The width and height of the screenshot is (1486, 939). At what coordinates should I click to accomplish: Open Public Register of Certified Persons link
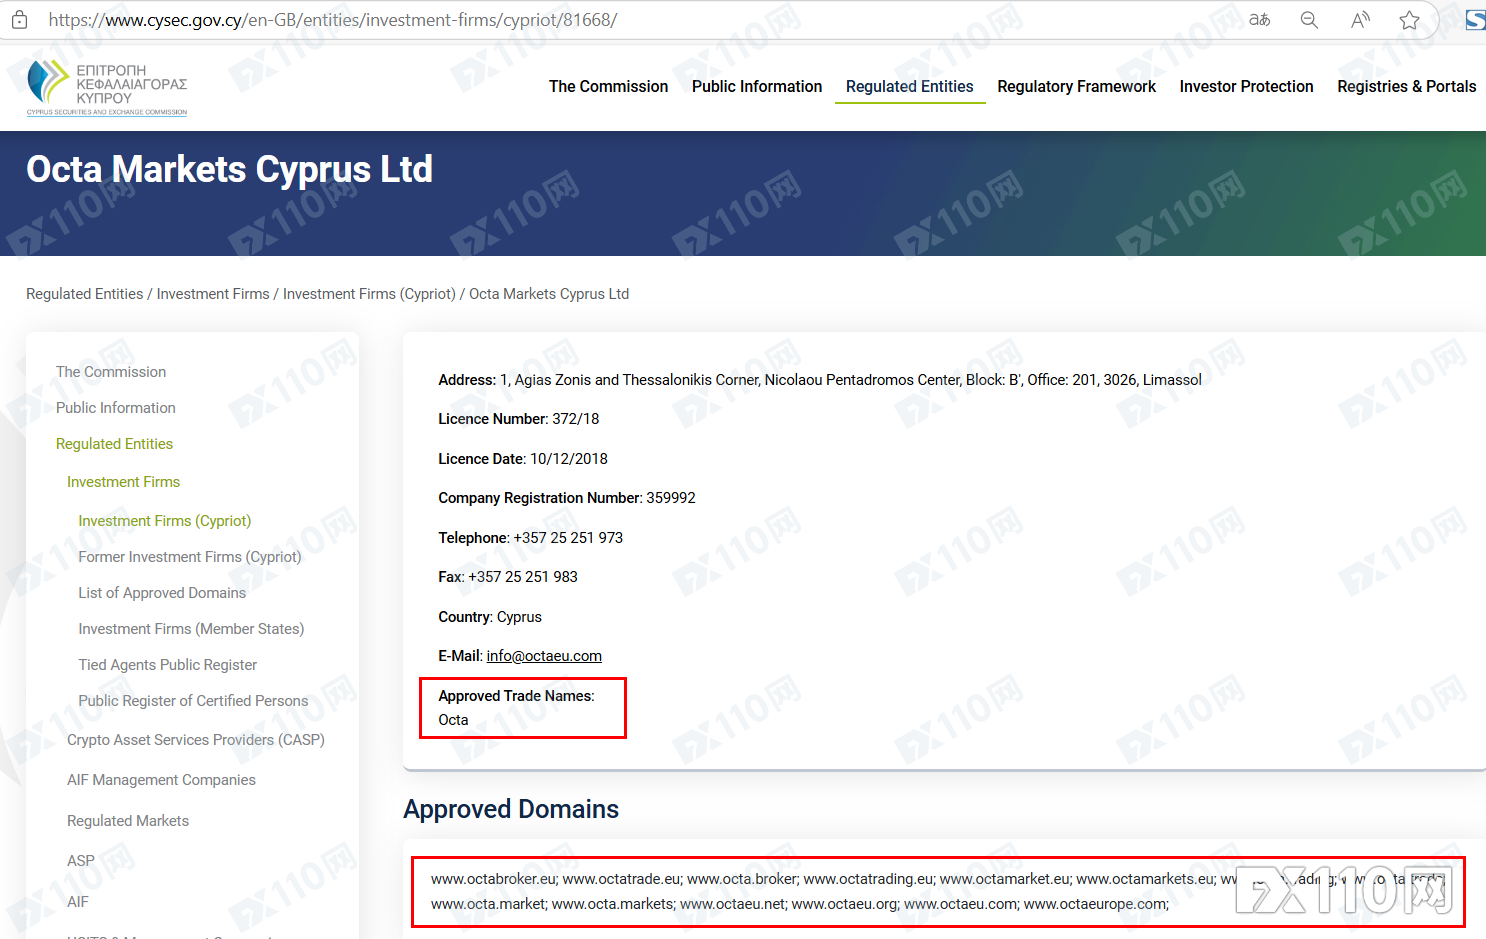(193, 701)
